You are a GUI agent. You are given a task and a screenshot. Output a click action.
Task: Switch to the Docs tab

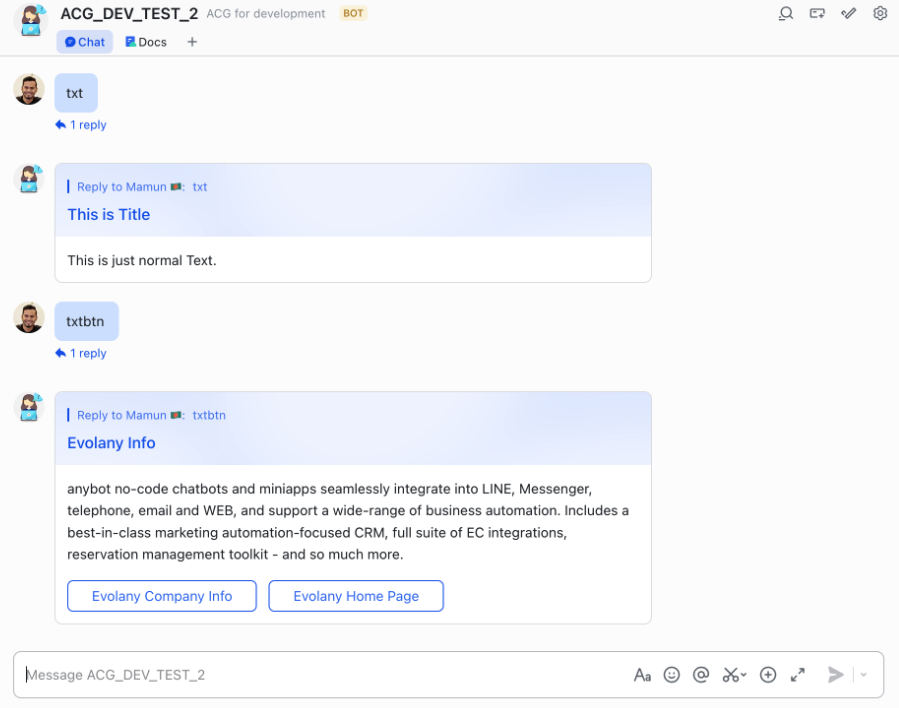click(x=146, y=42)
